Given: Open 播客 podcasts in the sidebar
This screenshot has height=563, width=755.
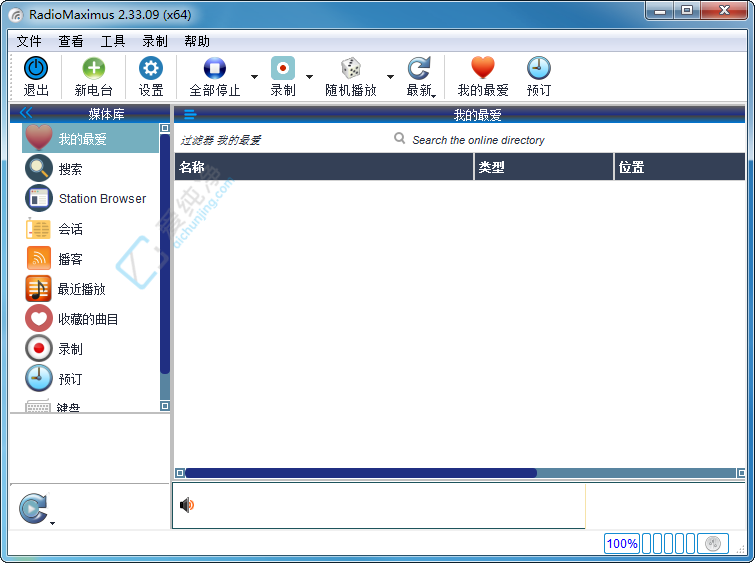Looking at the screenshot, I should [x=91, y=259].
